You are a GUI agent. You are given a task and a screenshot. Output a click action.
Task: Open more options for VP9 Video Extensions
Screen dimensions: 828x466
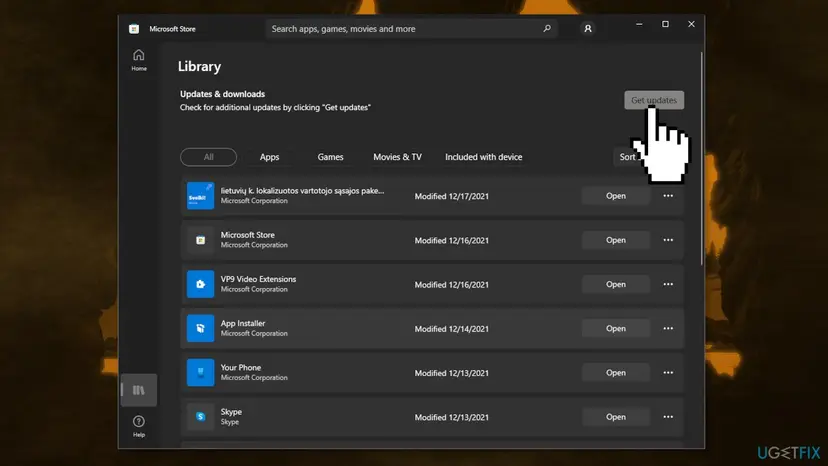[668, 284]
